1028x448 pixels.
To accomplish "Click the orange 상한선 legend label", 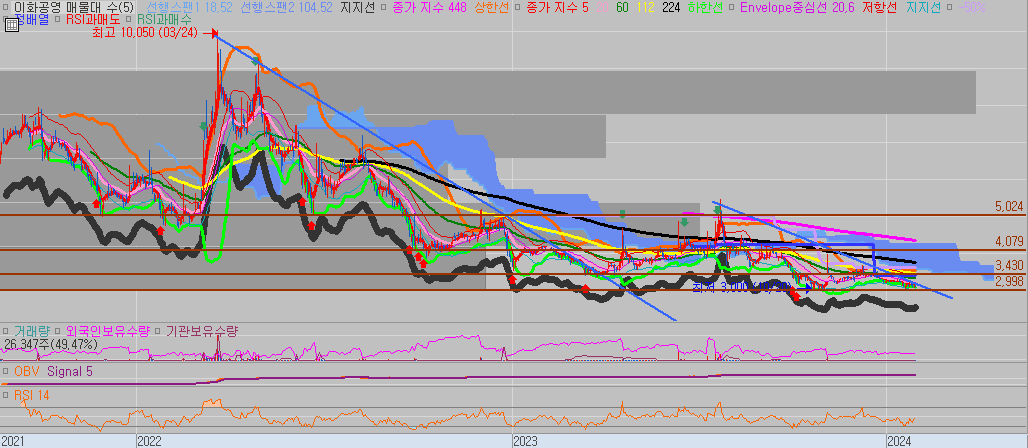I will click(x=492, y=7).
